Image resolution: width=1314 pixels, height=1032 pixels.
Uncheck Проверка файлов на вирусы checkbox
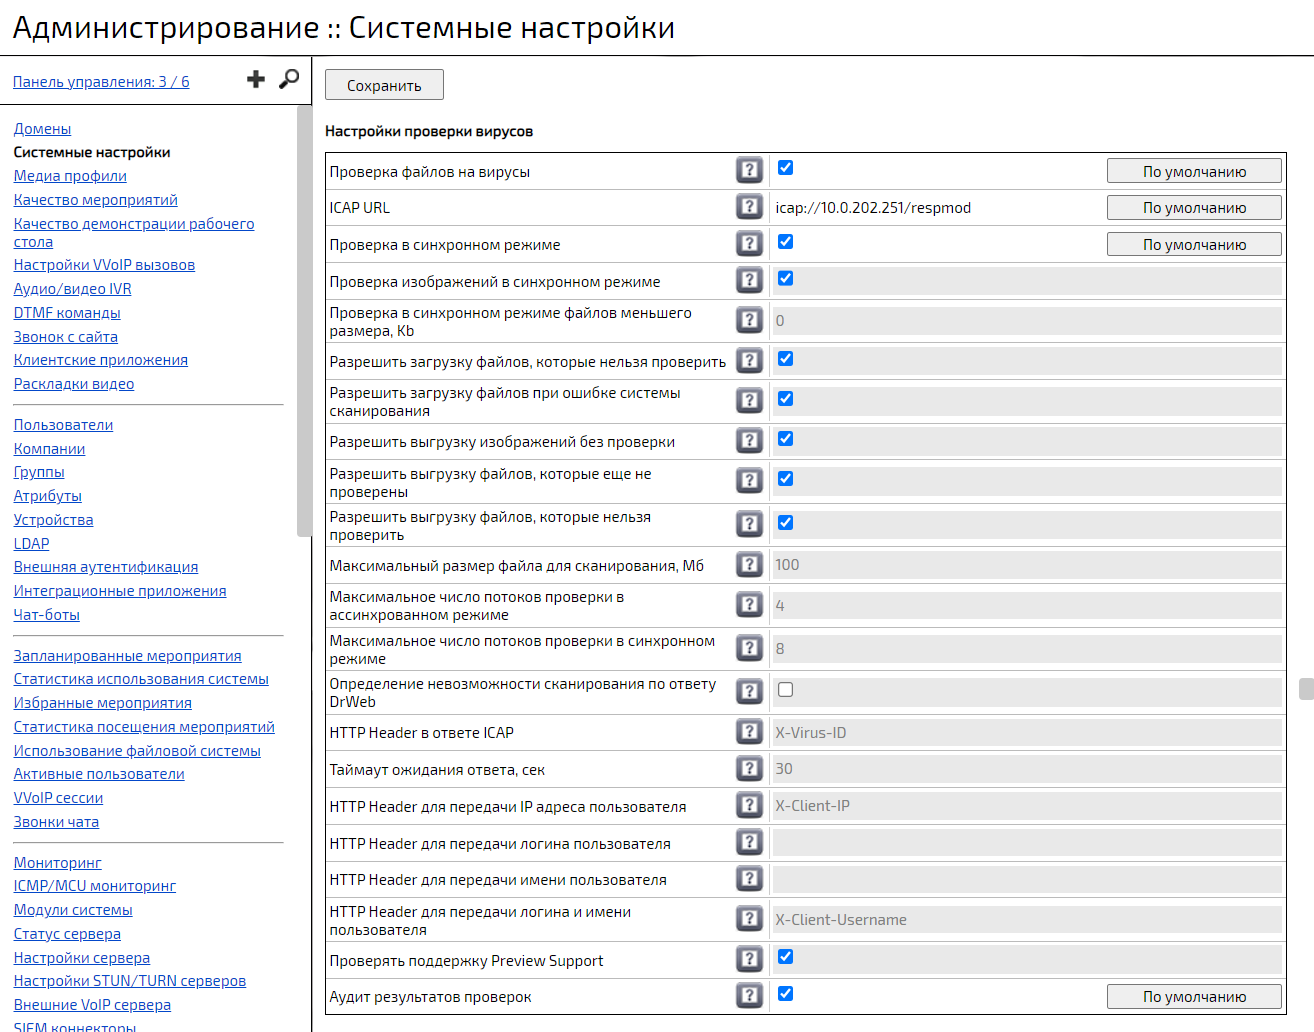pyautogui.click(x=786, y=168)
